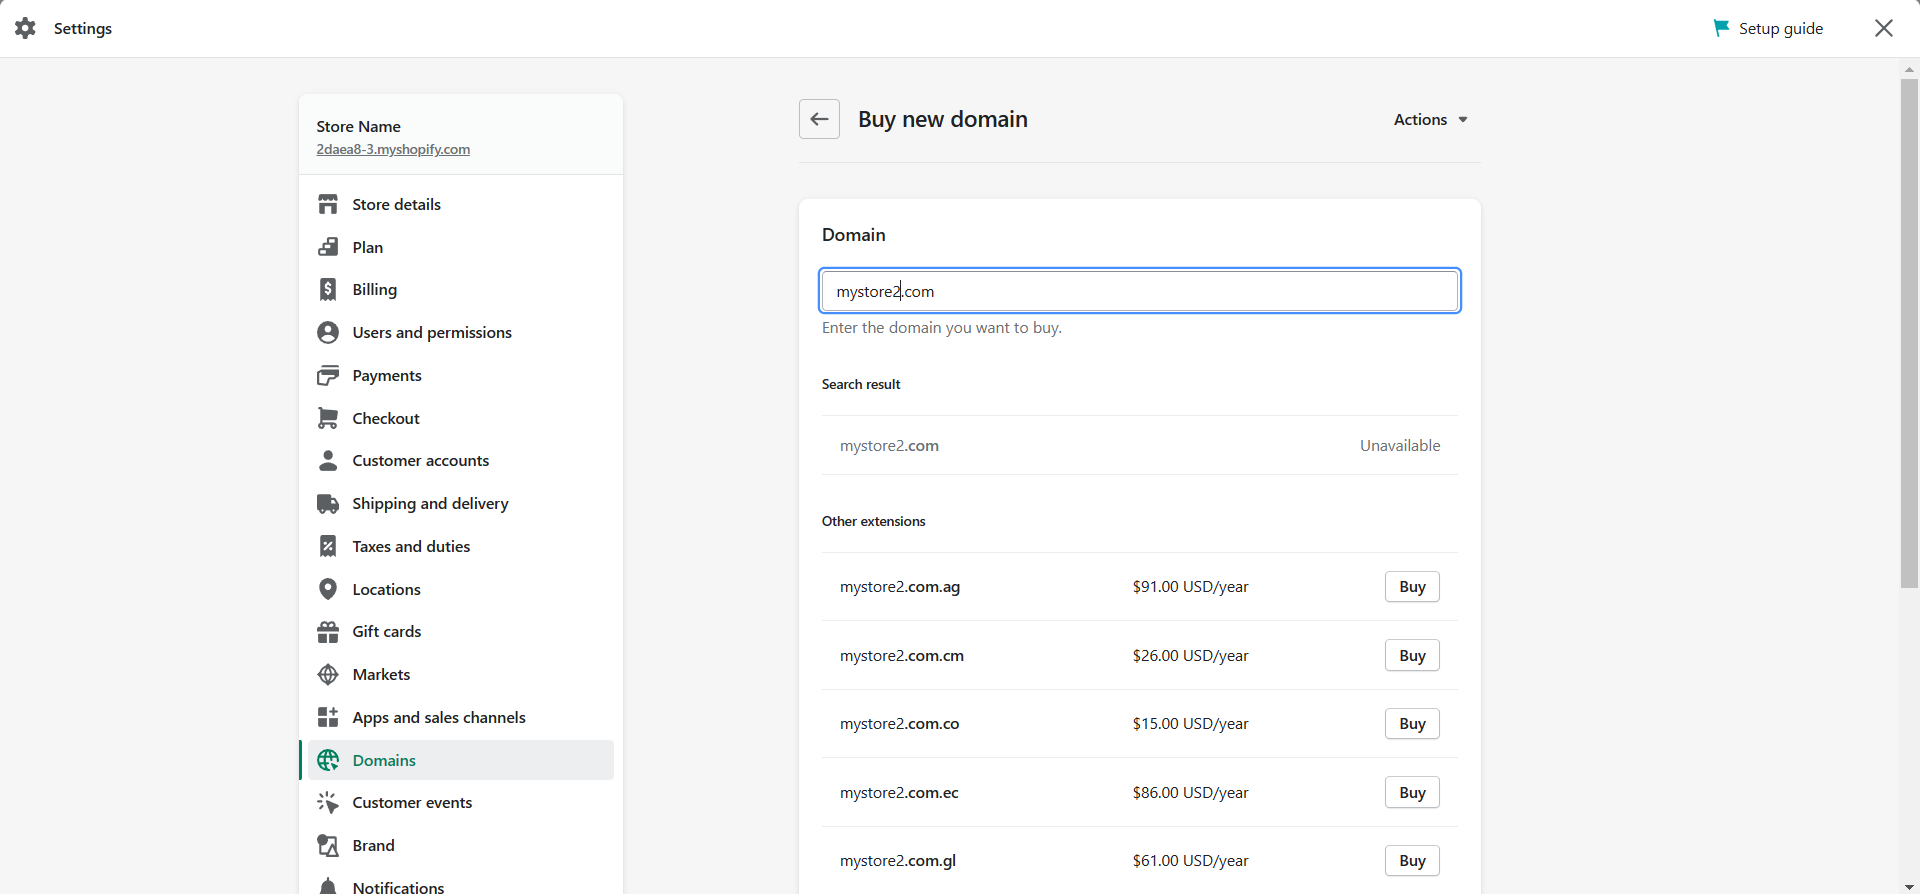Click the Payments card icon

coord(328,375)
